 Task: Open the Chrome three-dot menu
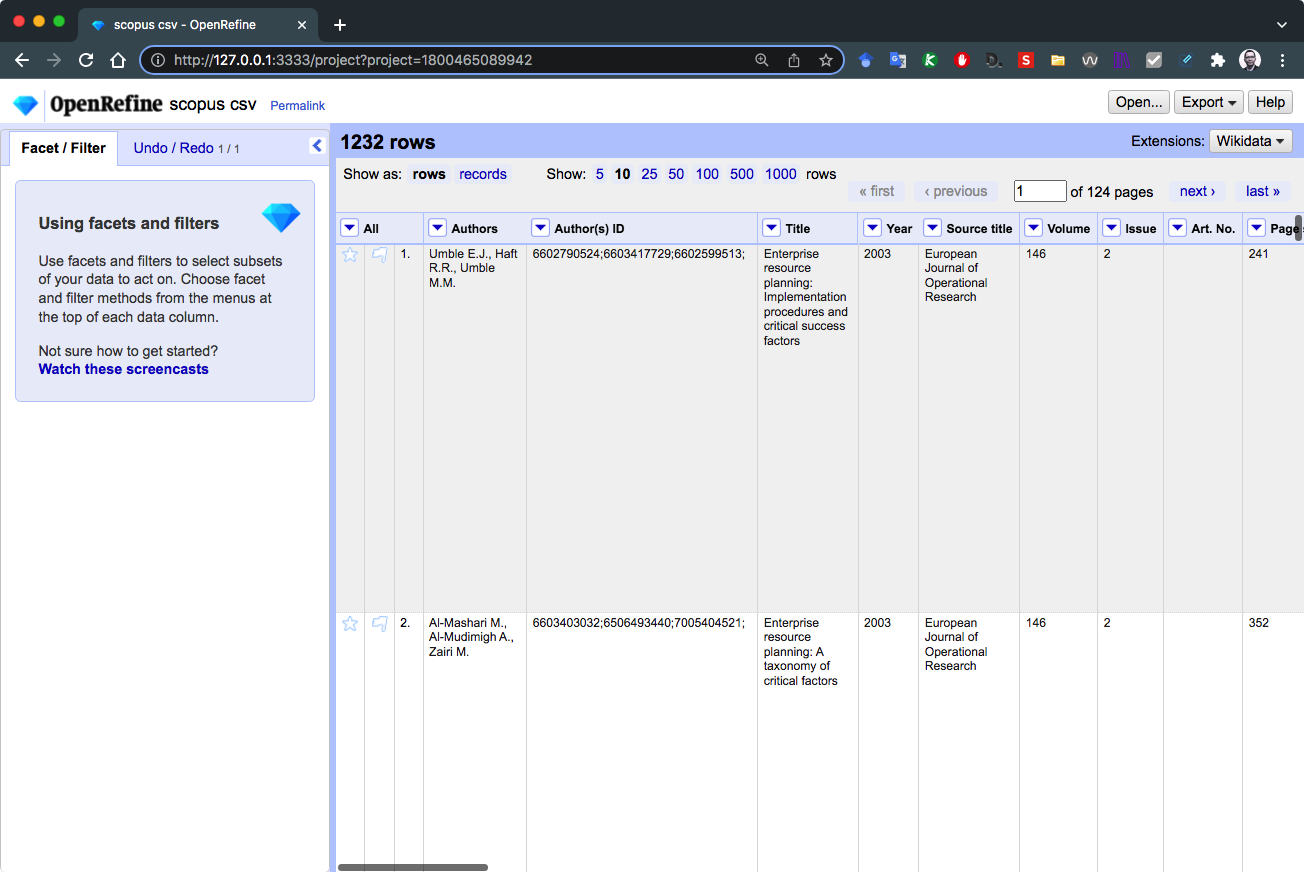(1283, 60)
